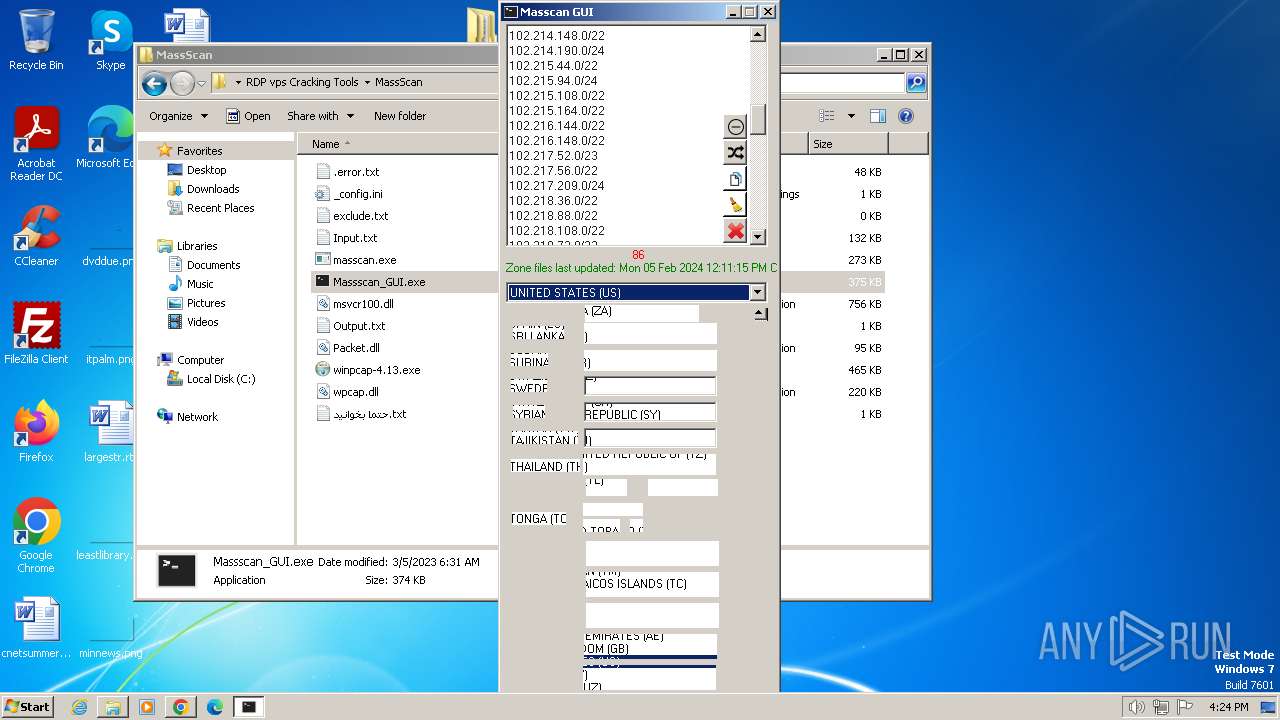Select Network in navigation pane
The width and height of the screenshot is (1280, 720).
click(x=187, y=417)
